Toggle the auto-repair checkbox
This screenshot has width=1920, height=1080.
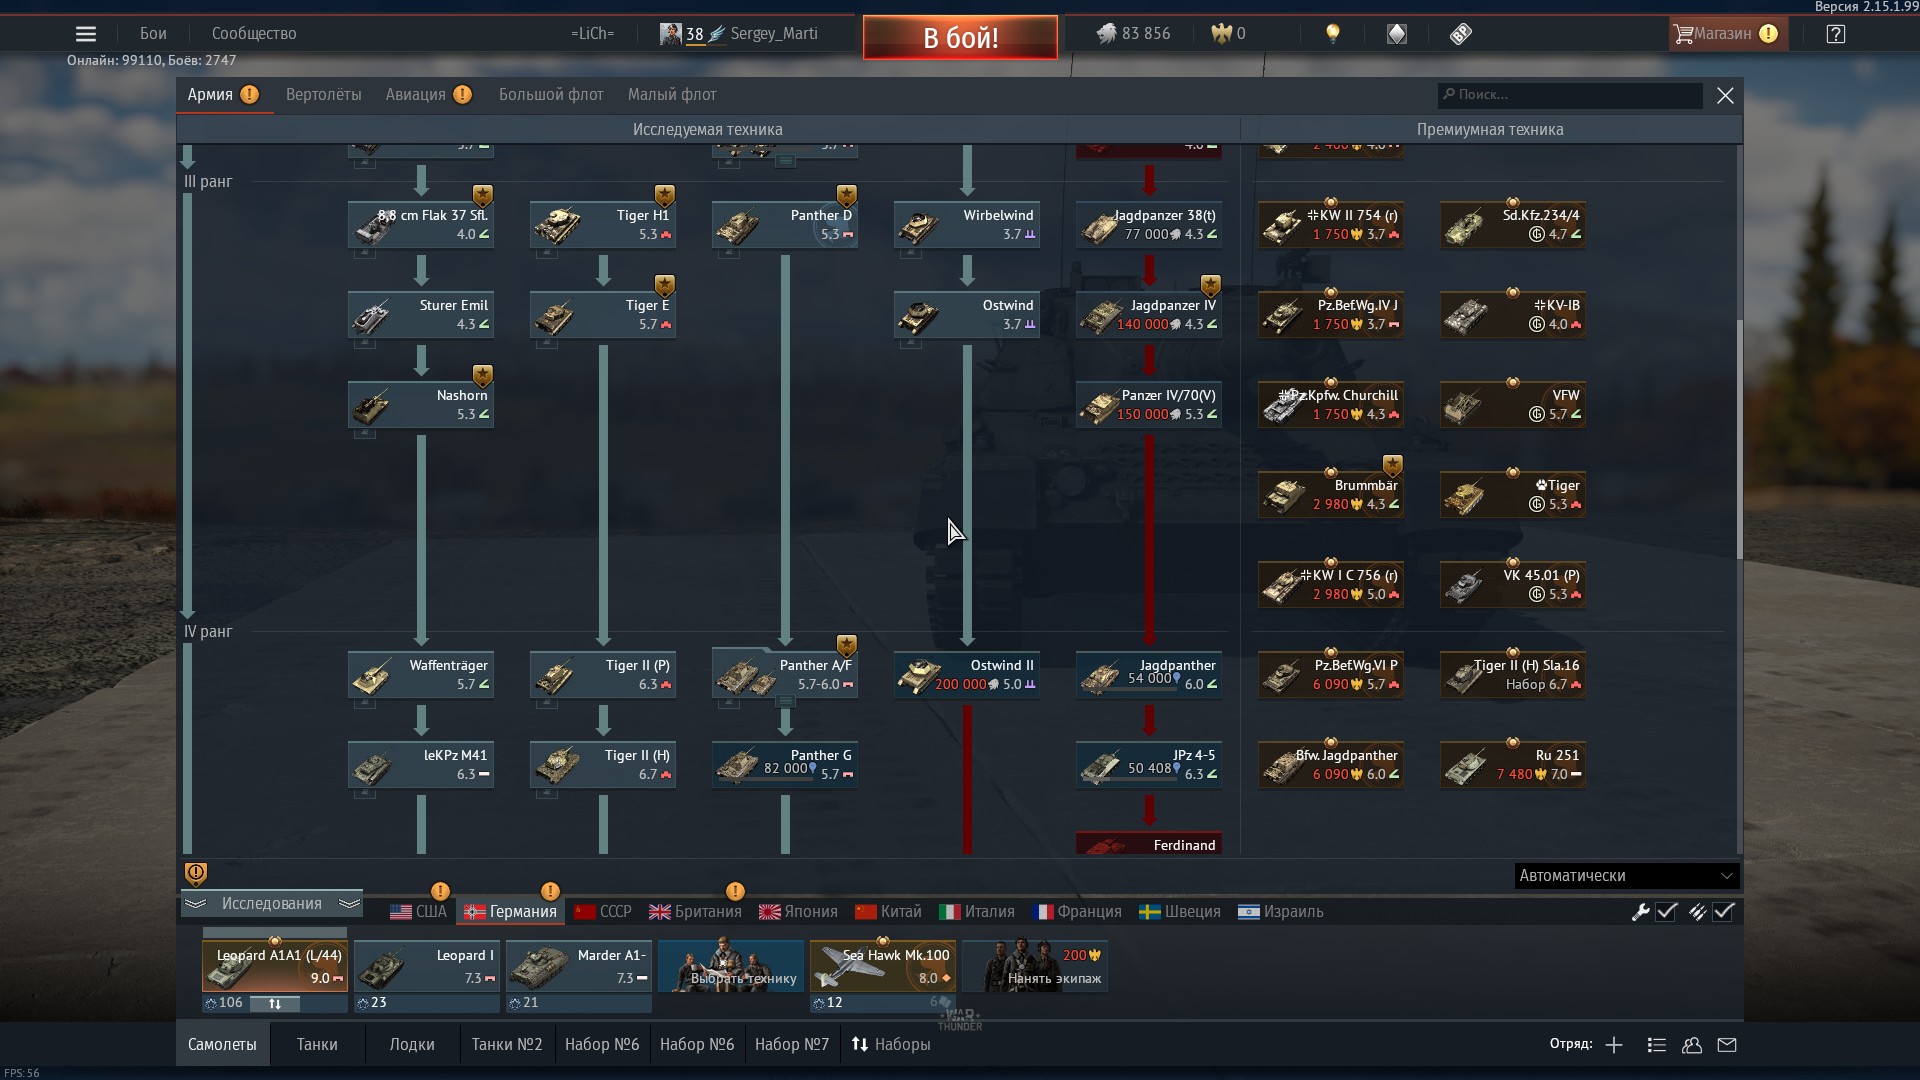pyautogui.click(x=1666, y=912)
